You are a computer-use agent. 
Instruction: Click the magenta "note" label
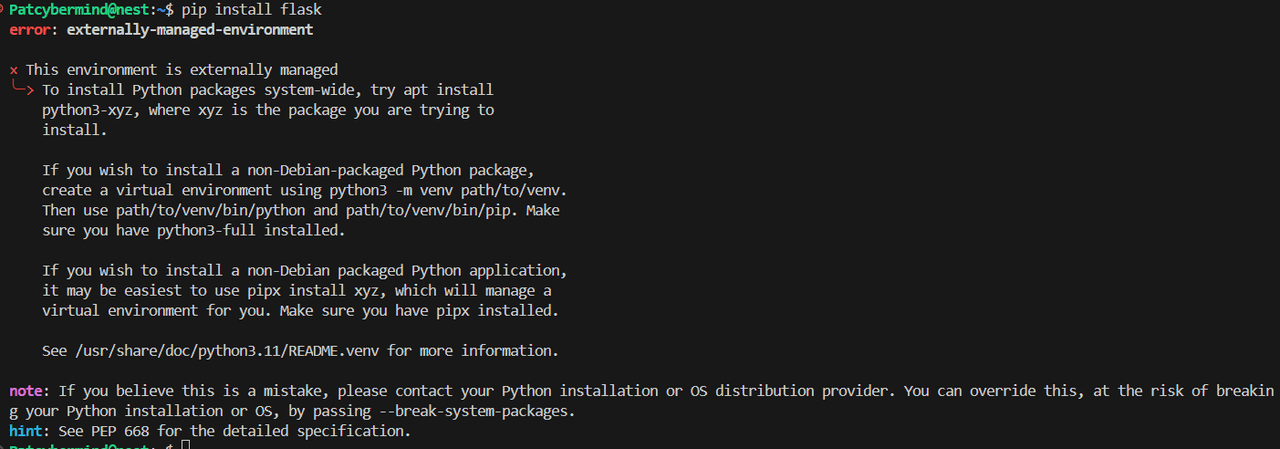click(26, 391)
